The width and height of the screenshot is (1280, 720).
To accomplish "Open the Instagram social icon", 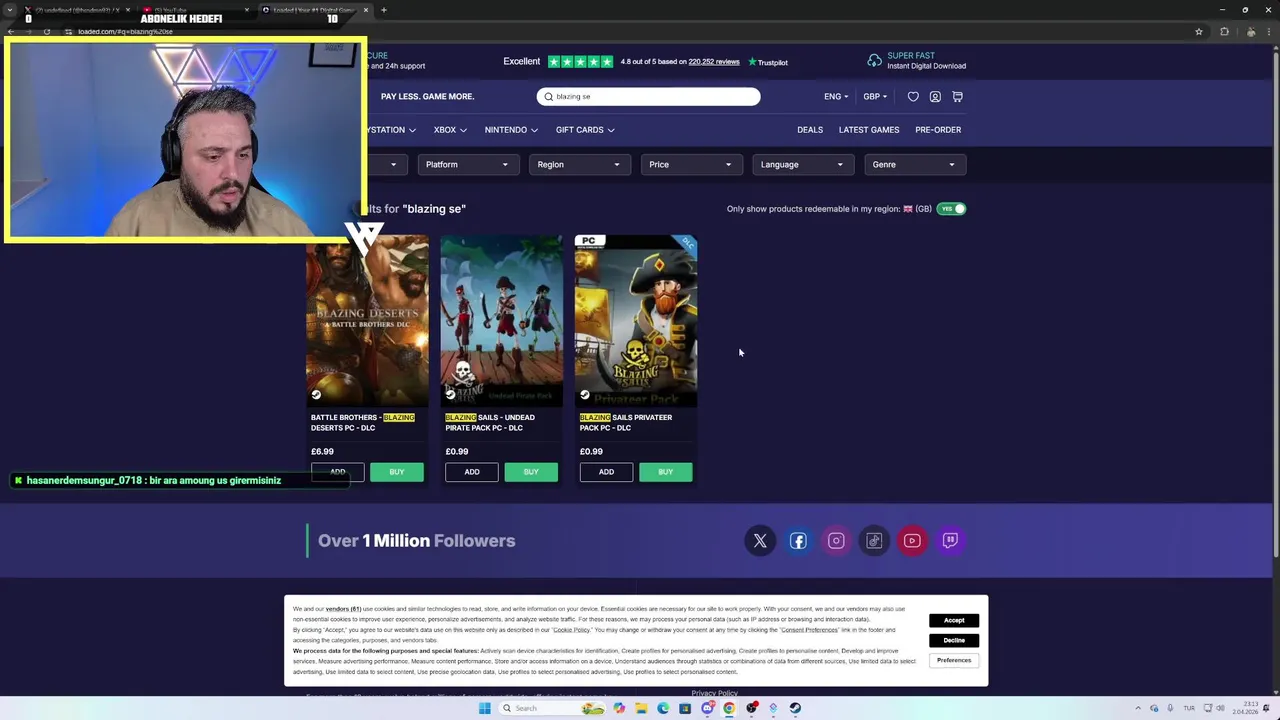I will 836,541.
